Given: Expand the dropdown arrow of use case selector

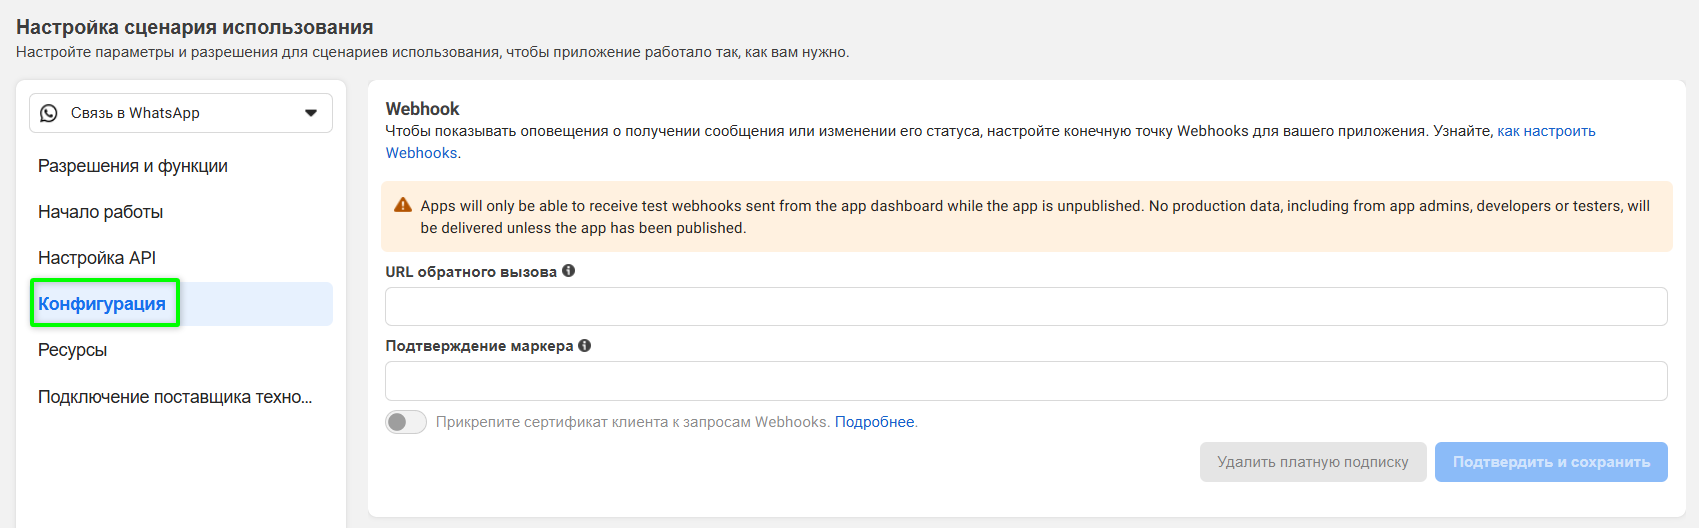Looking at the screenshot, I should point(311,113).
